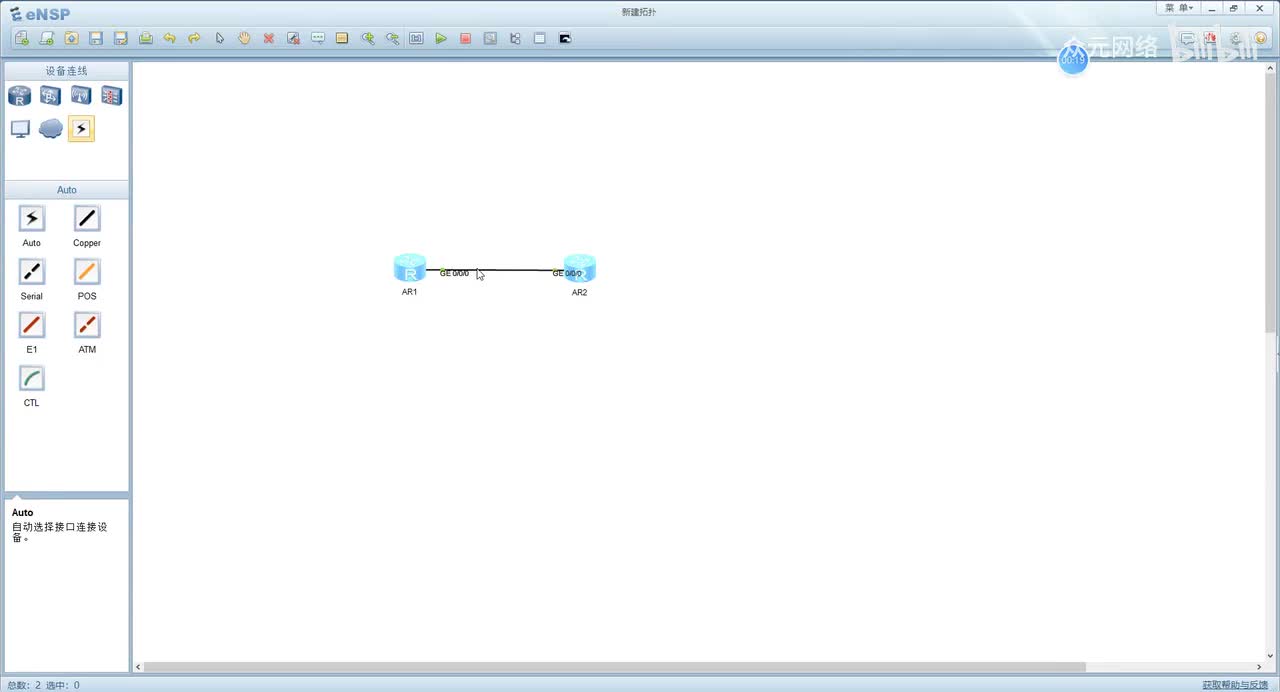Click the delete all connections icon
The image size is (1280, 692).
click(293, 38)
